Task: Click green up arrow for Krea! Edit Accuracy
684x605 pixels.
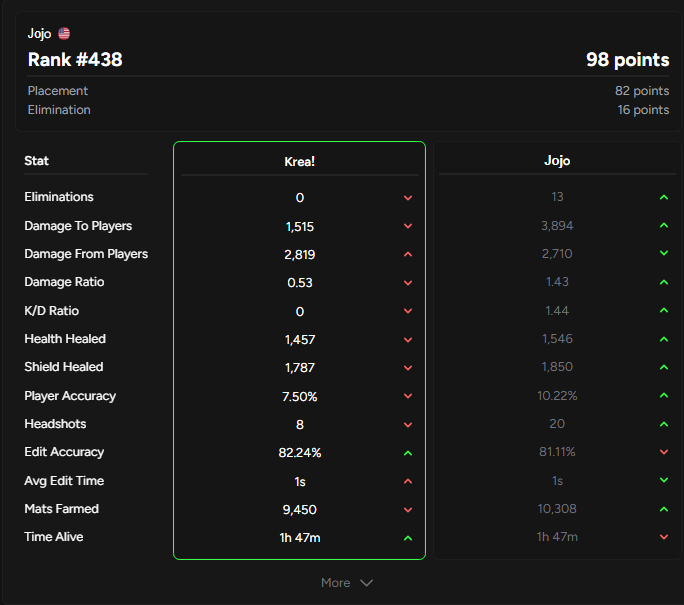Action: pyautogui.click(x=408, y=453)
